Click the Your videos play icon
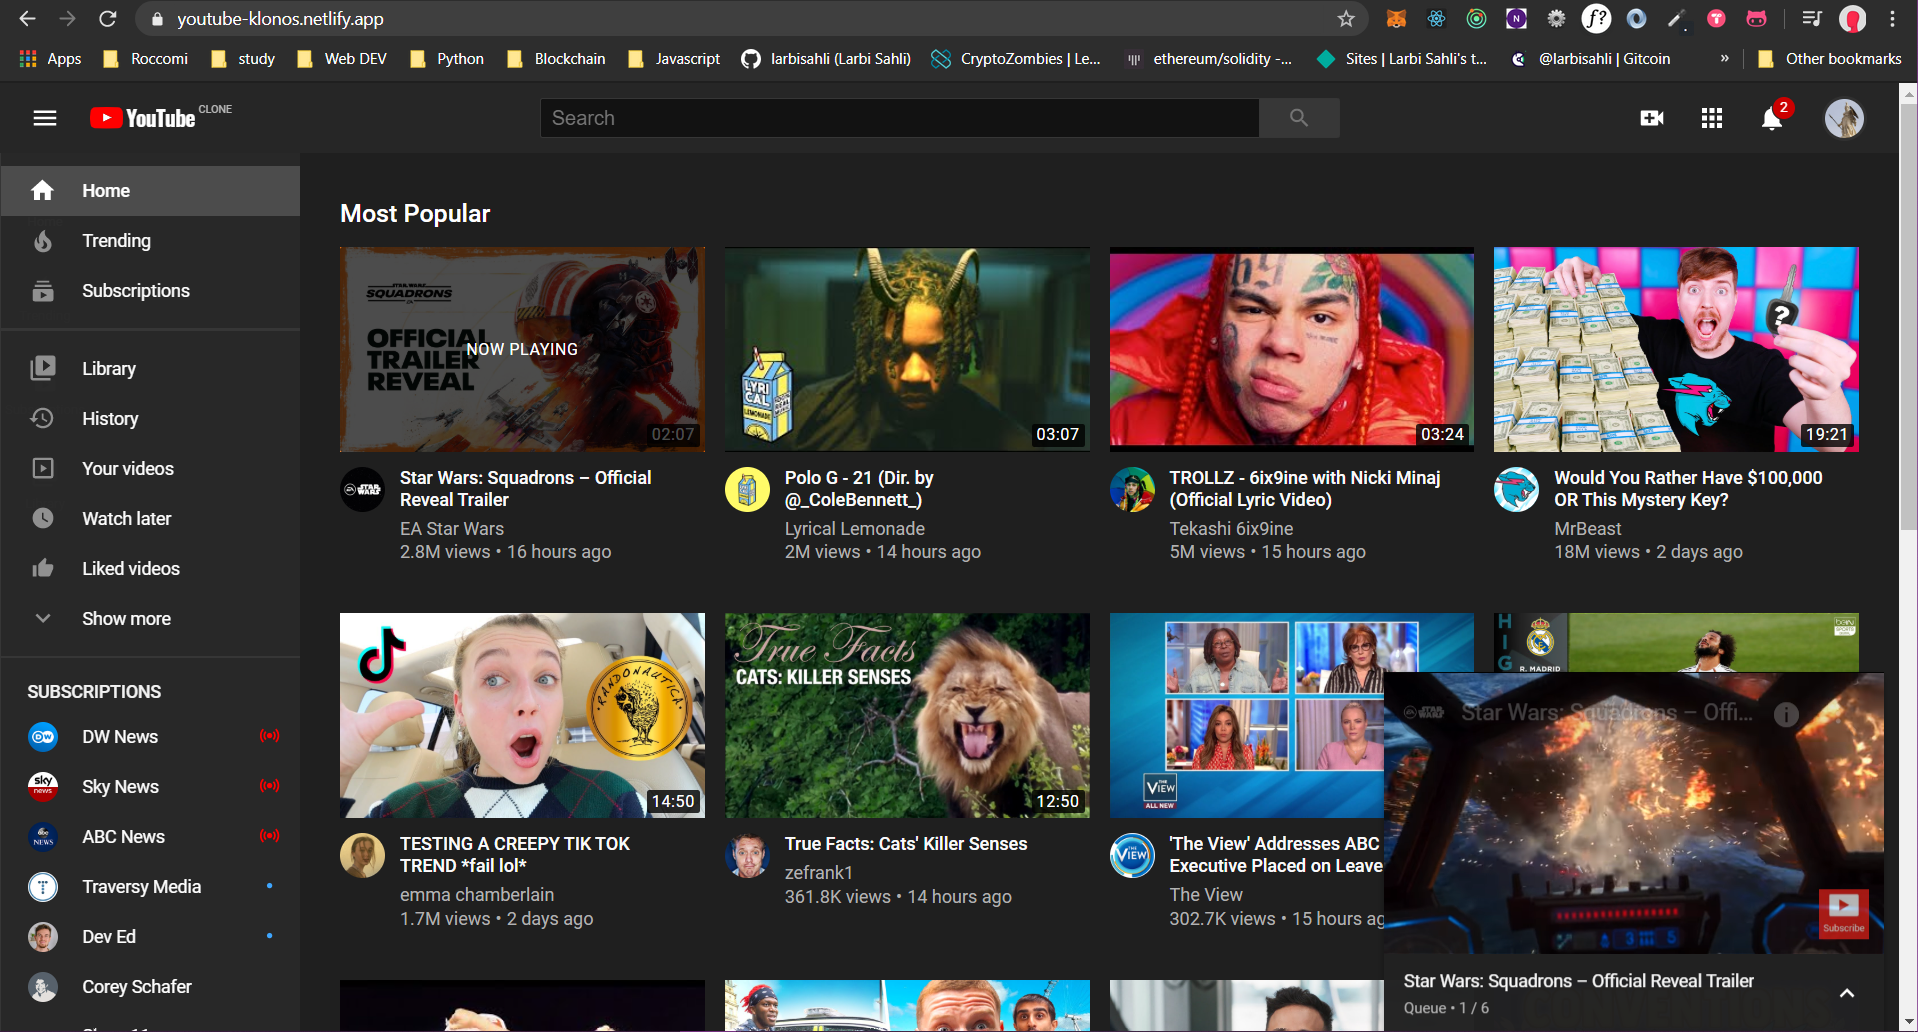 (42, 468)
